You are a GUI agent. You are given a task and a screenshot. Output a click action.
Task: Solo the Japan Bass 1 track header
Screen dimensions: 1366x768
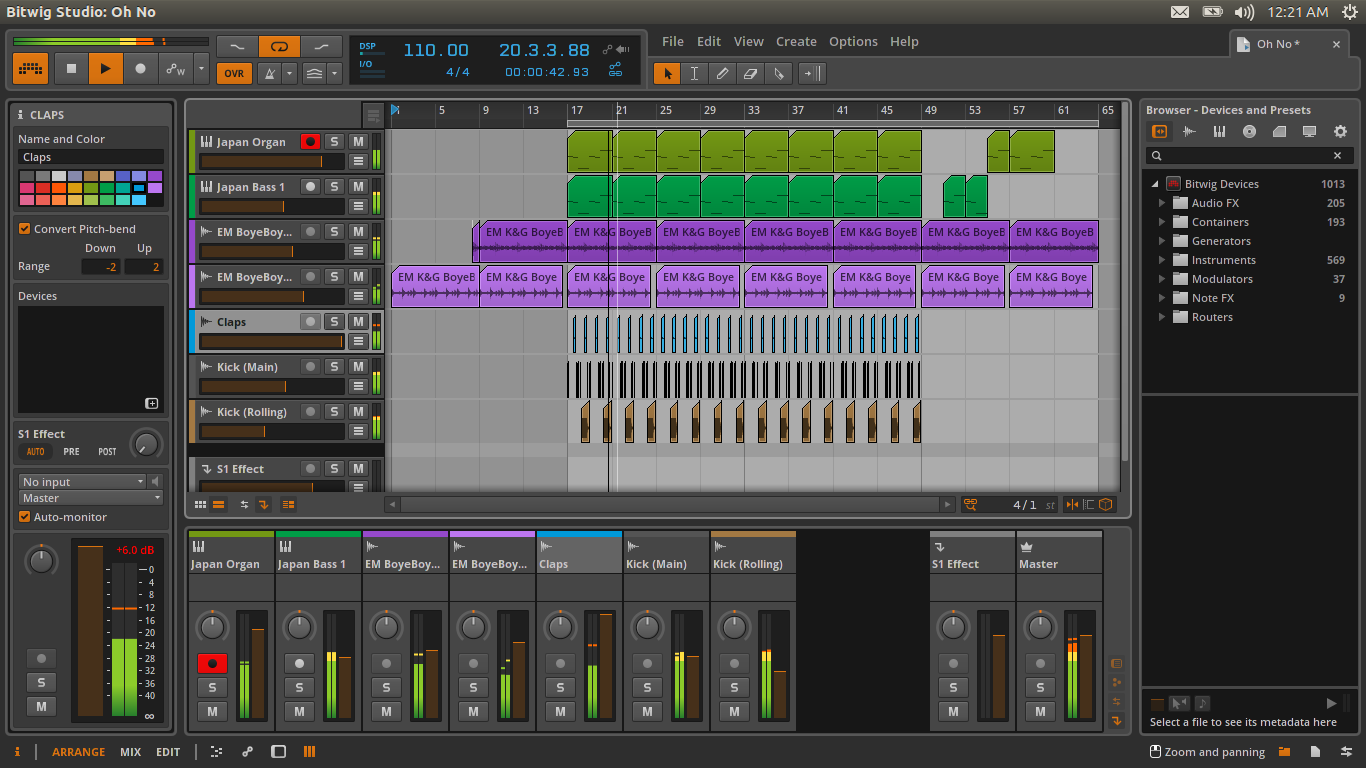(x=334, y=187)
